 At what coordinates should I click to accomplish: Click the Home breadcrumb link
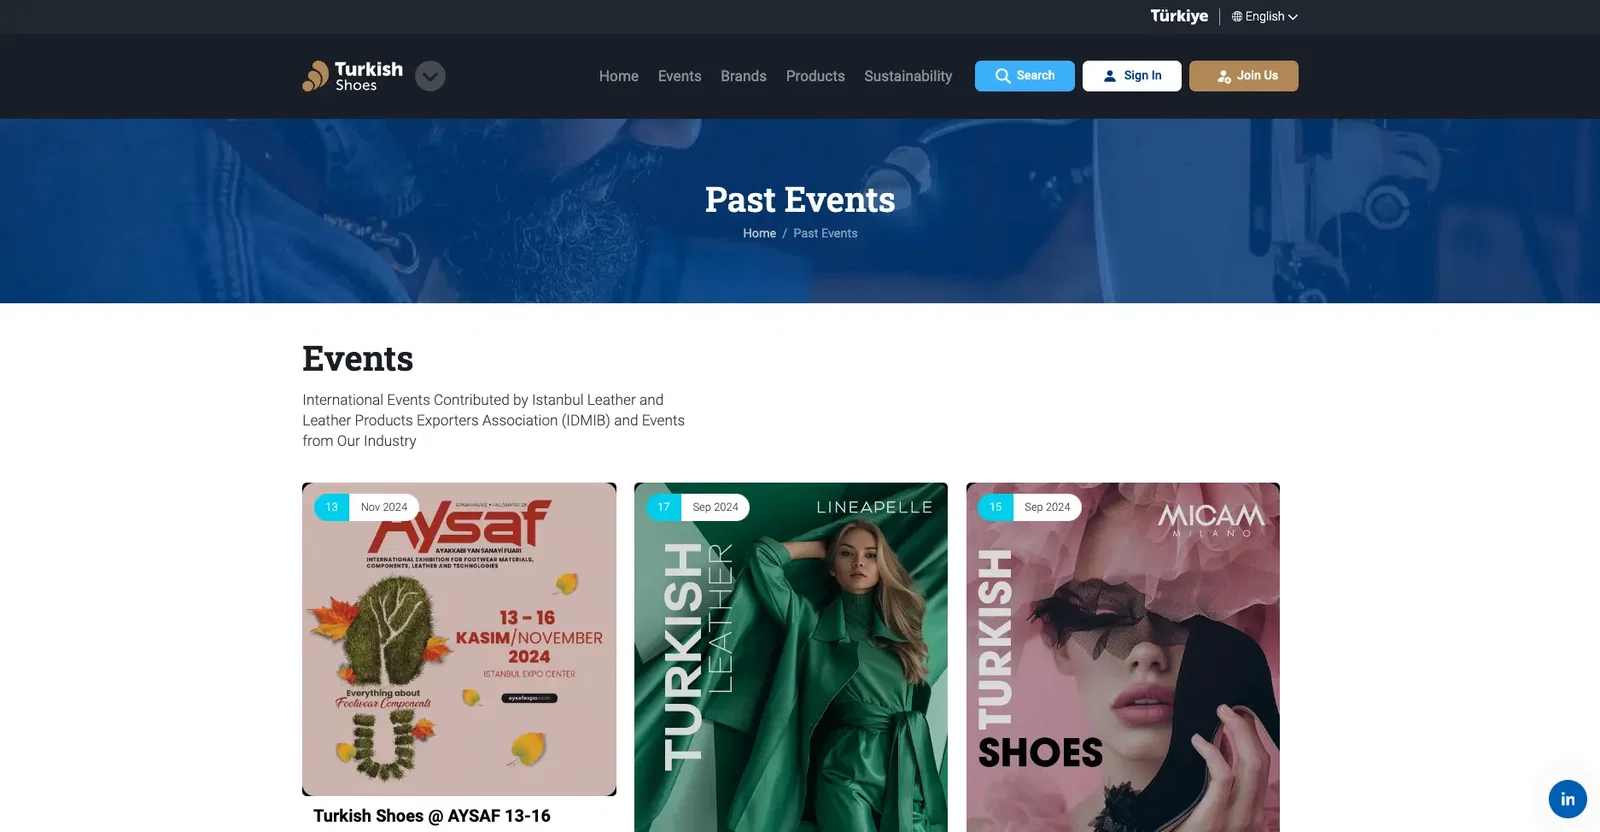[x=759, y=233]
